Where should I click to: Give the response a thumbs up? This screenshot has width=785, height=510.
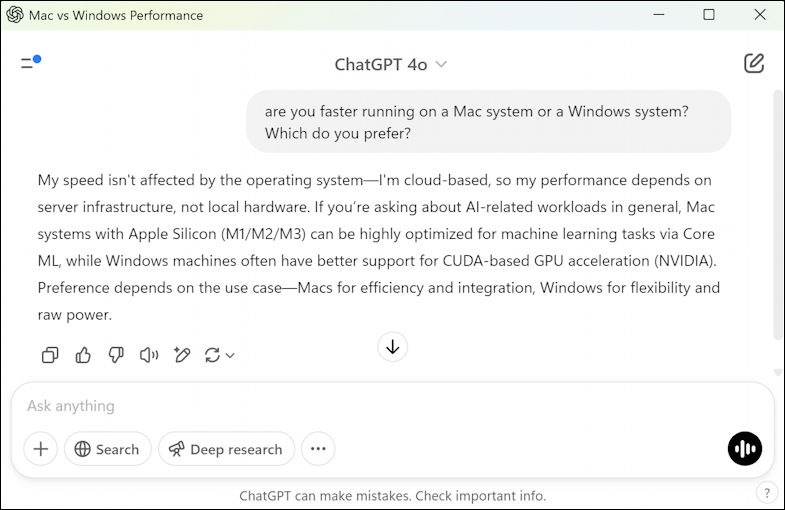[83, 355]
